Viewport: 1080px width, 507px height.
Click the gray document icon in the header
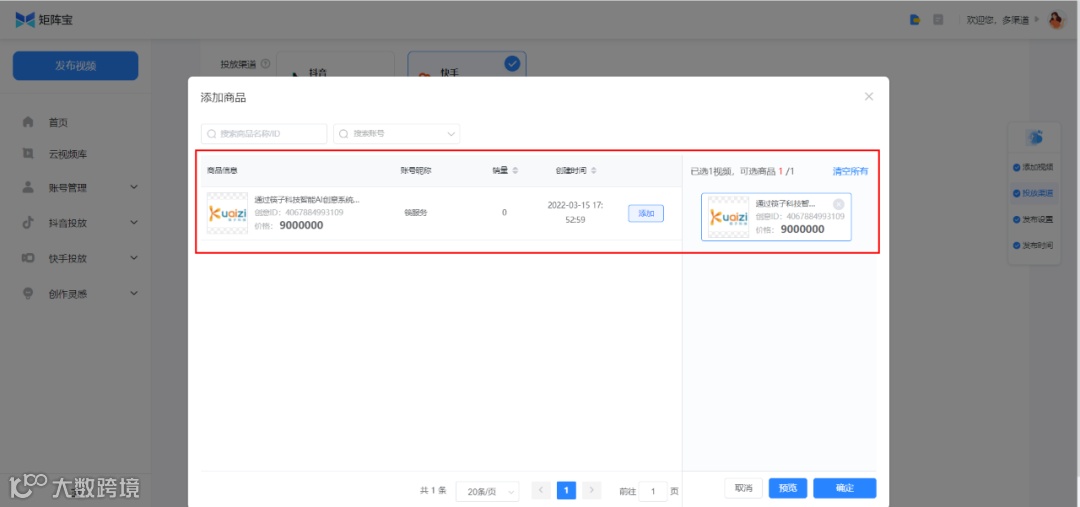pos(937,20)
